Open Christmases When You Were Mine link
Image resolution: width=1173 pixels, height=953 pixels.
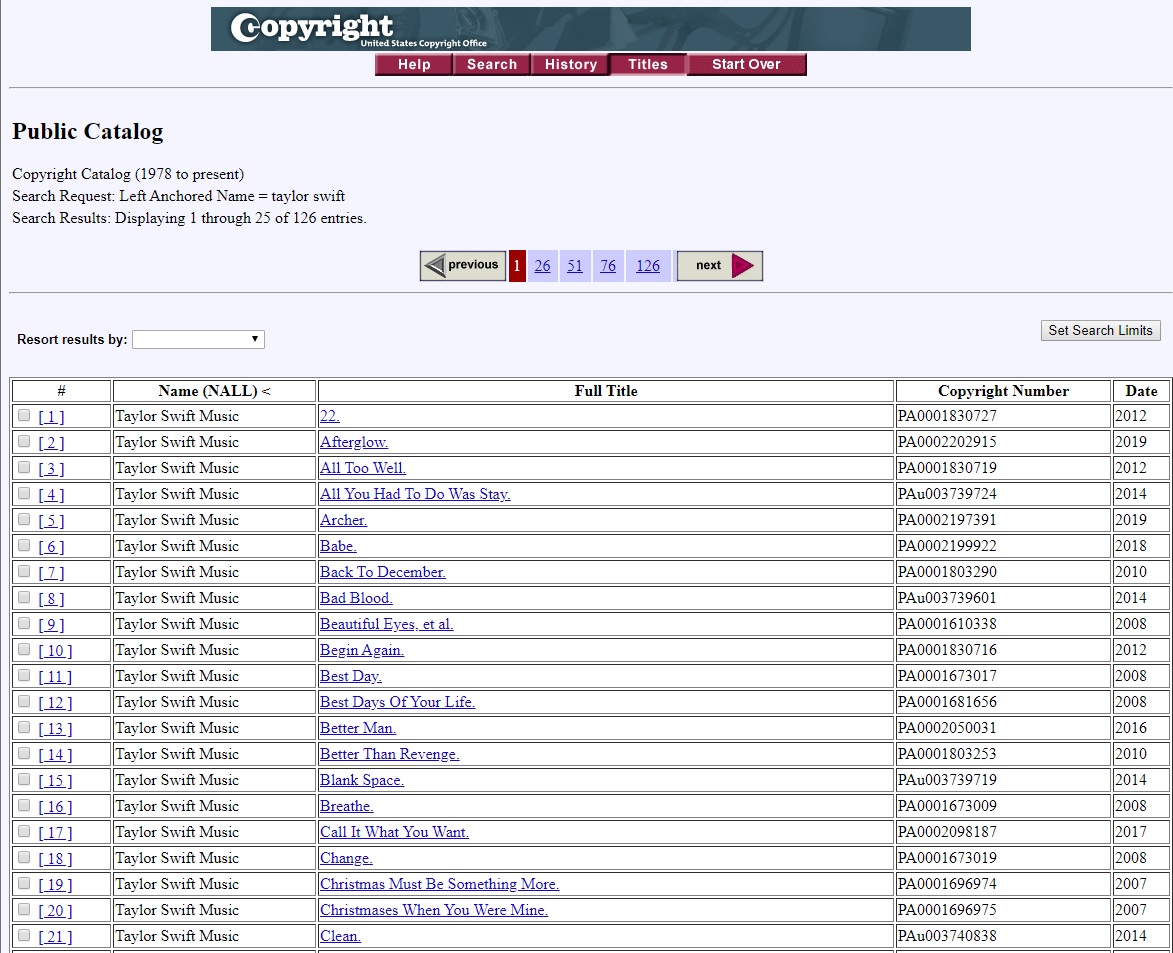click(434, 910)
